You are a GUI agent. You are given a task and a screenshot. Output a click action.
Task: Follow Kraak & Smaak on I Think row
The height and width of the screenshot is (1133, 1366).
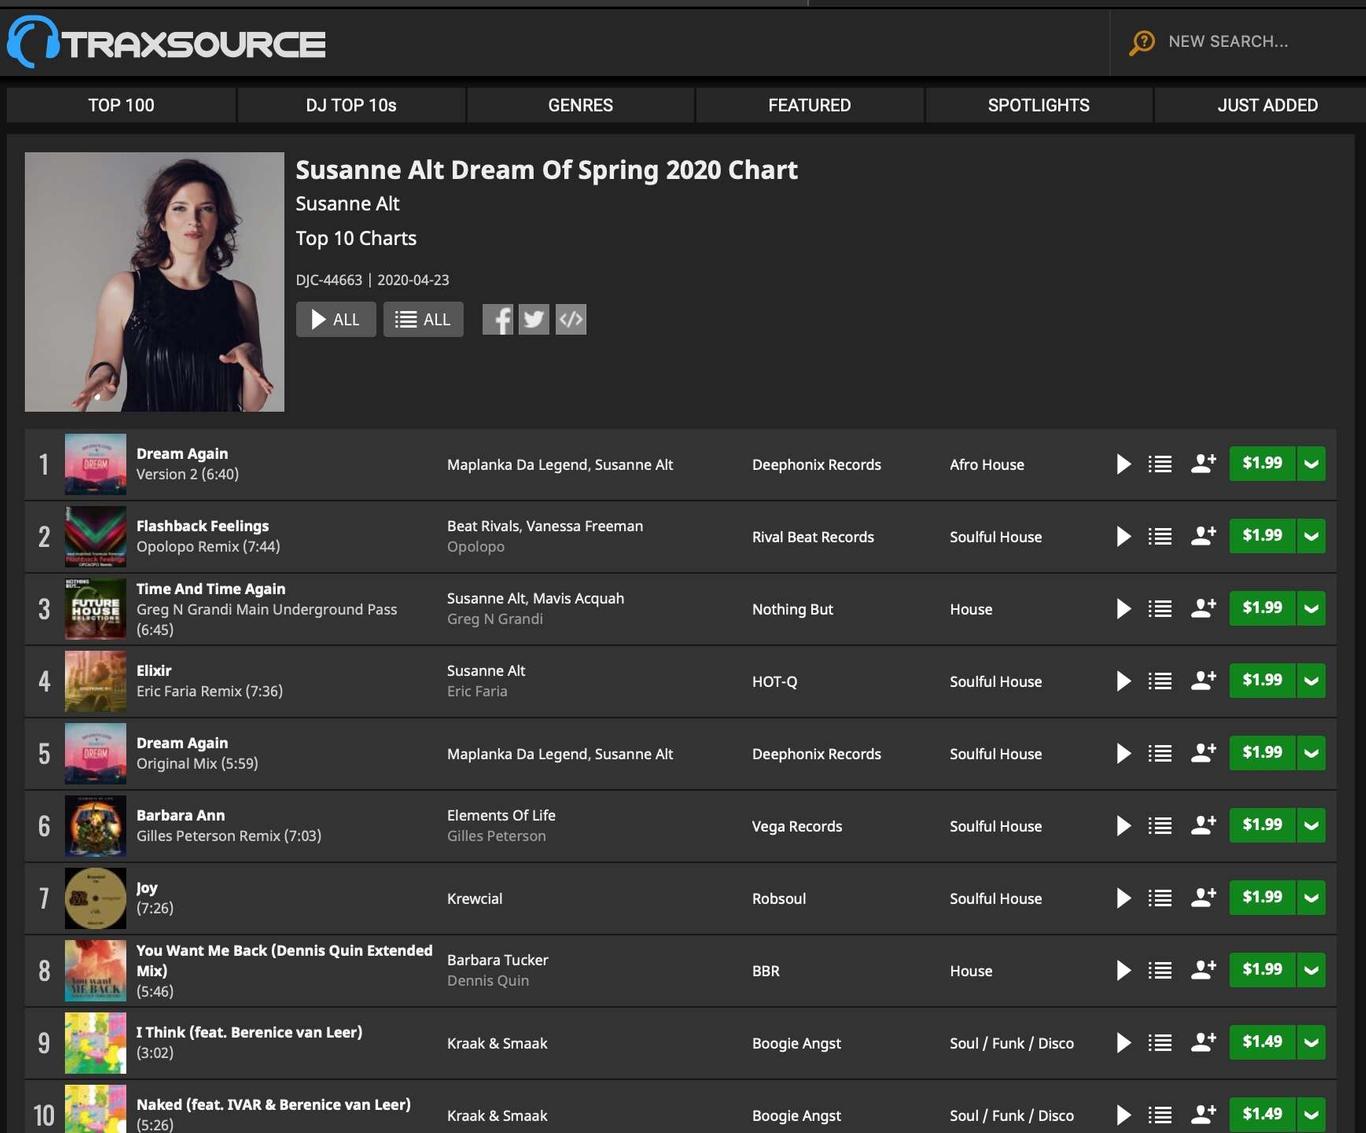(x=1203, y=1042)
